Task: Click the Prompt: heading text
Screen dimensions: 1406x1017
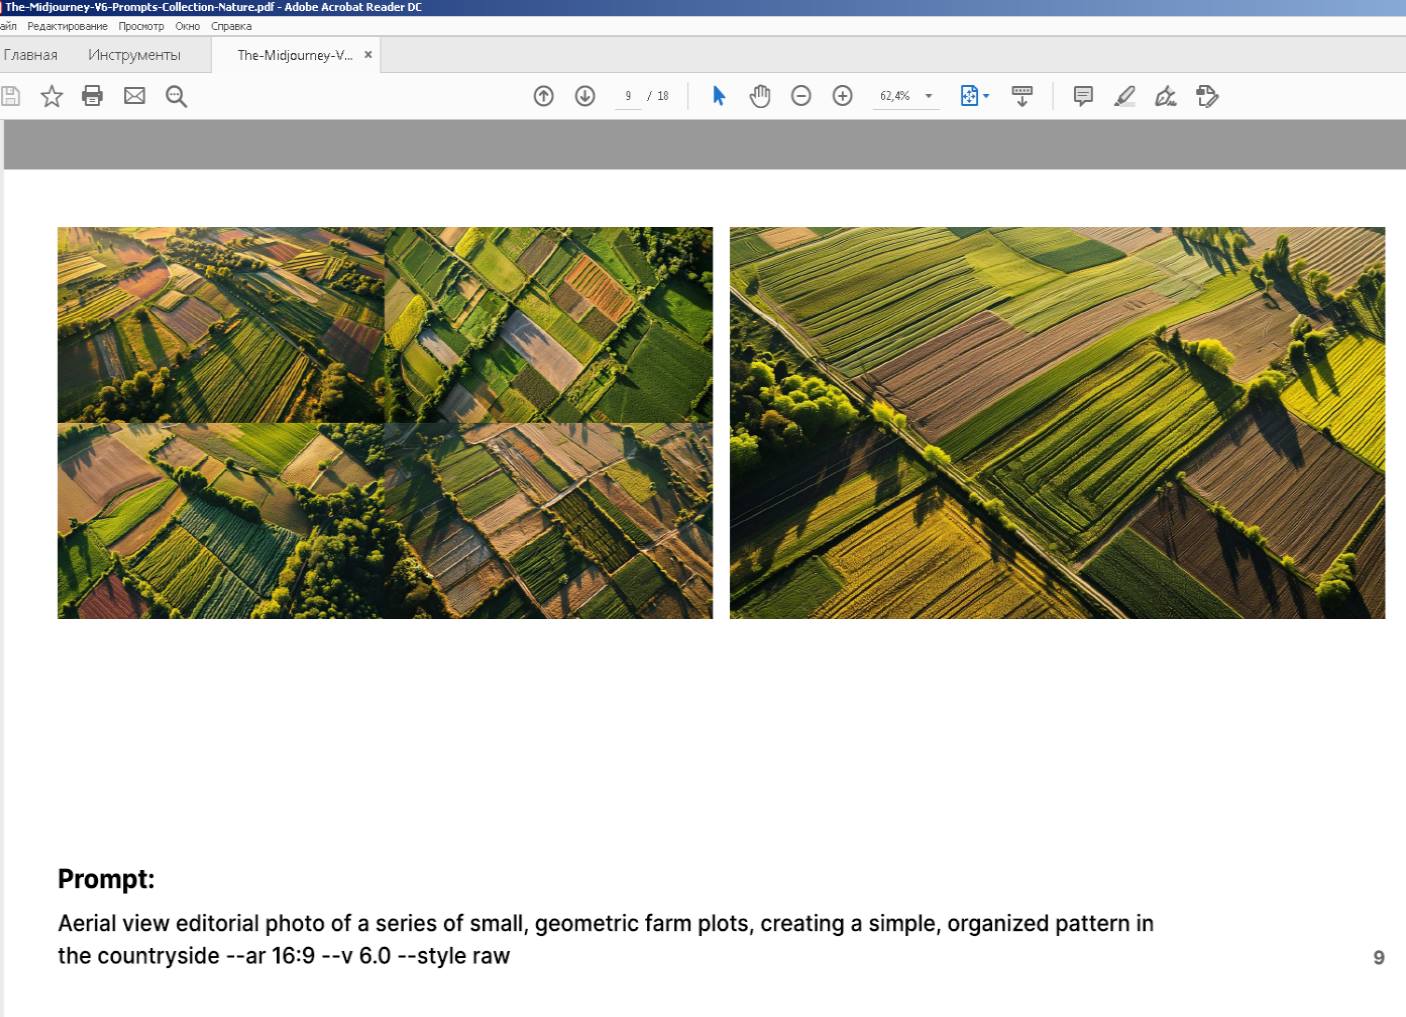Action: click(106, 879)
